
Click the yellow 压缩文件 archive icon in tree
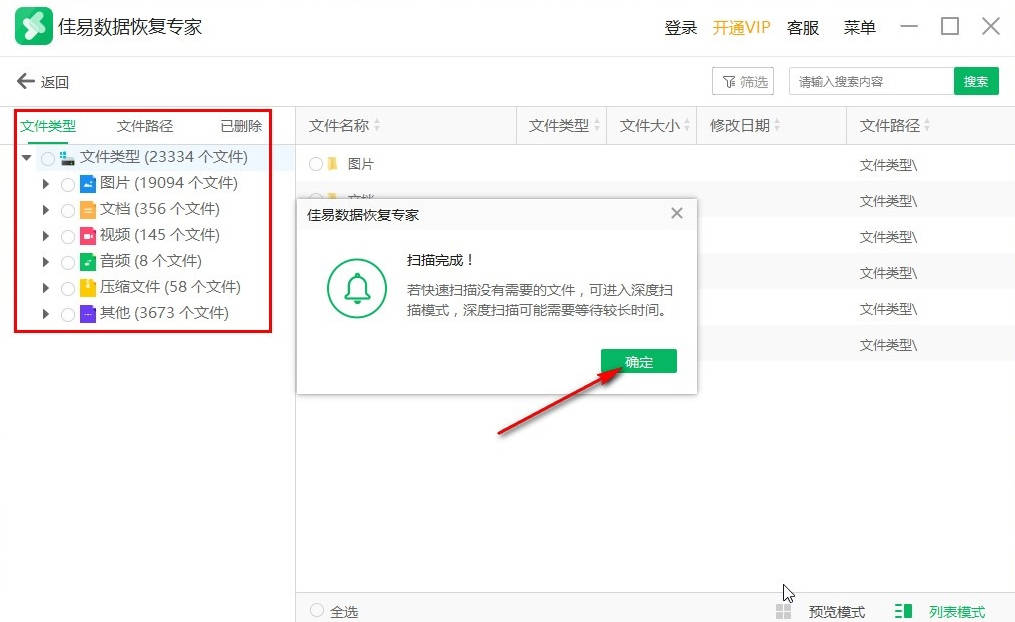tap(87, 287)
